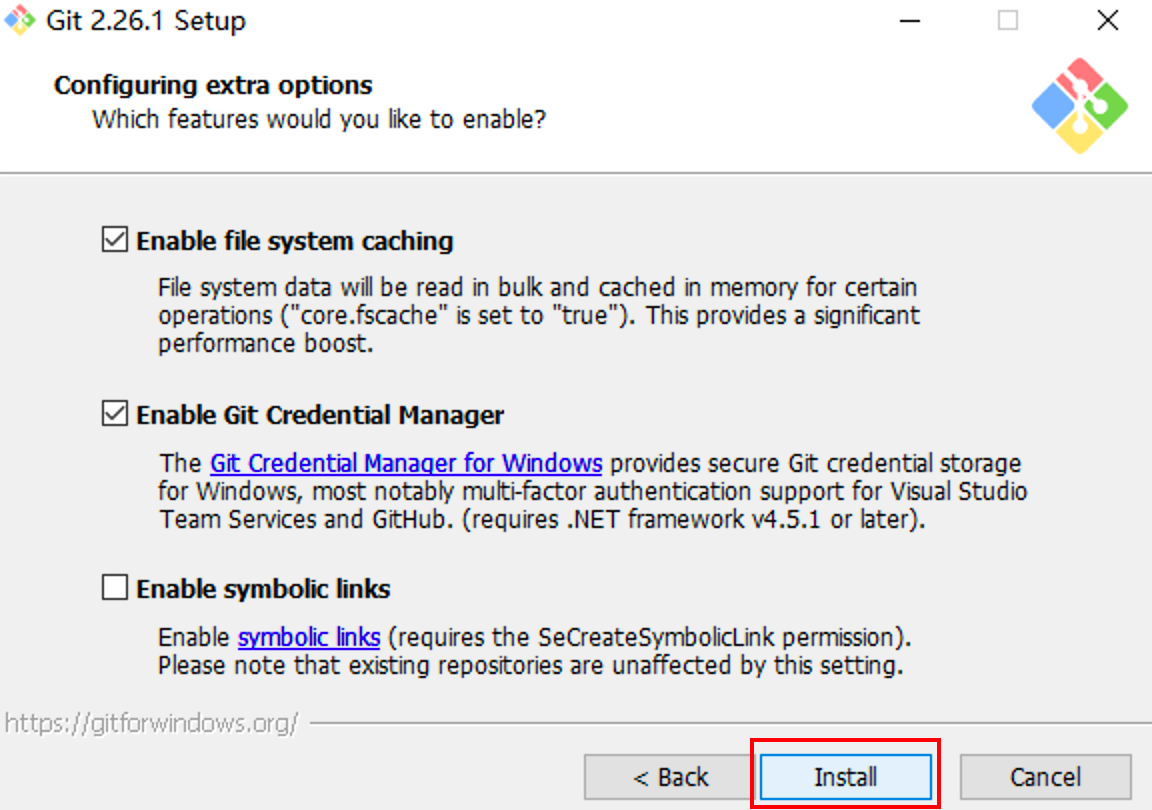Go back with the < Back button
This screenshot has height=810, width=1152.
click(x=670, y=777)
